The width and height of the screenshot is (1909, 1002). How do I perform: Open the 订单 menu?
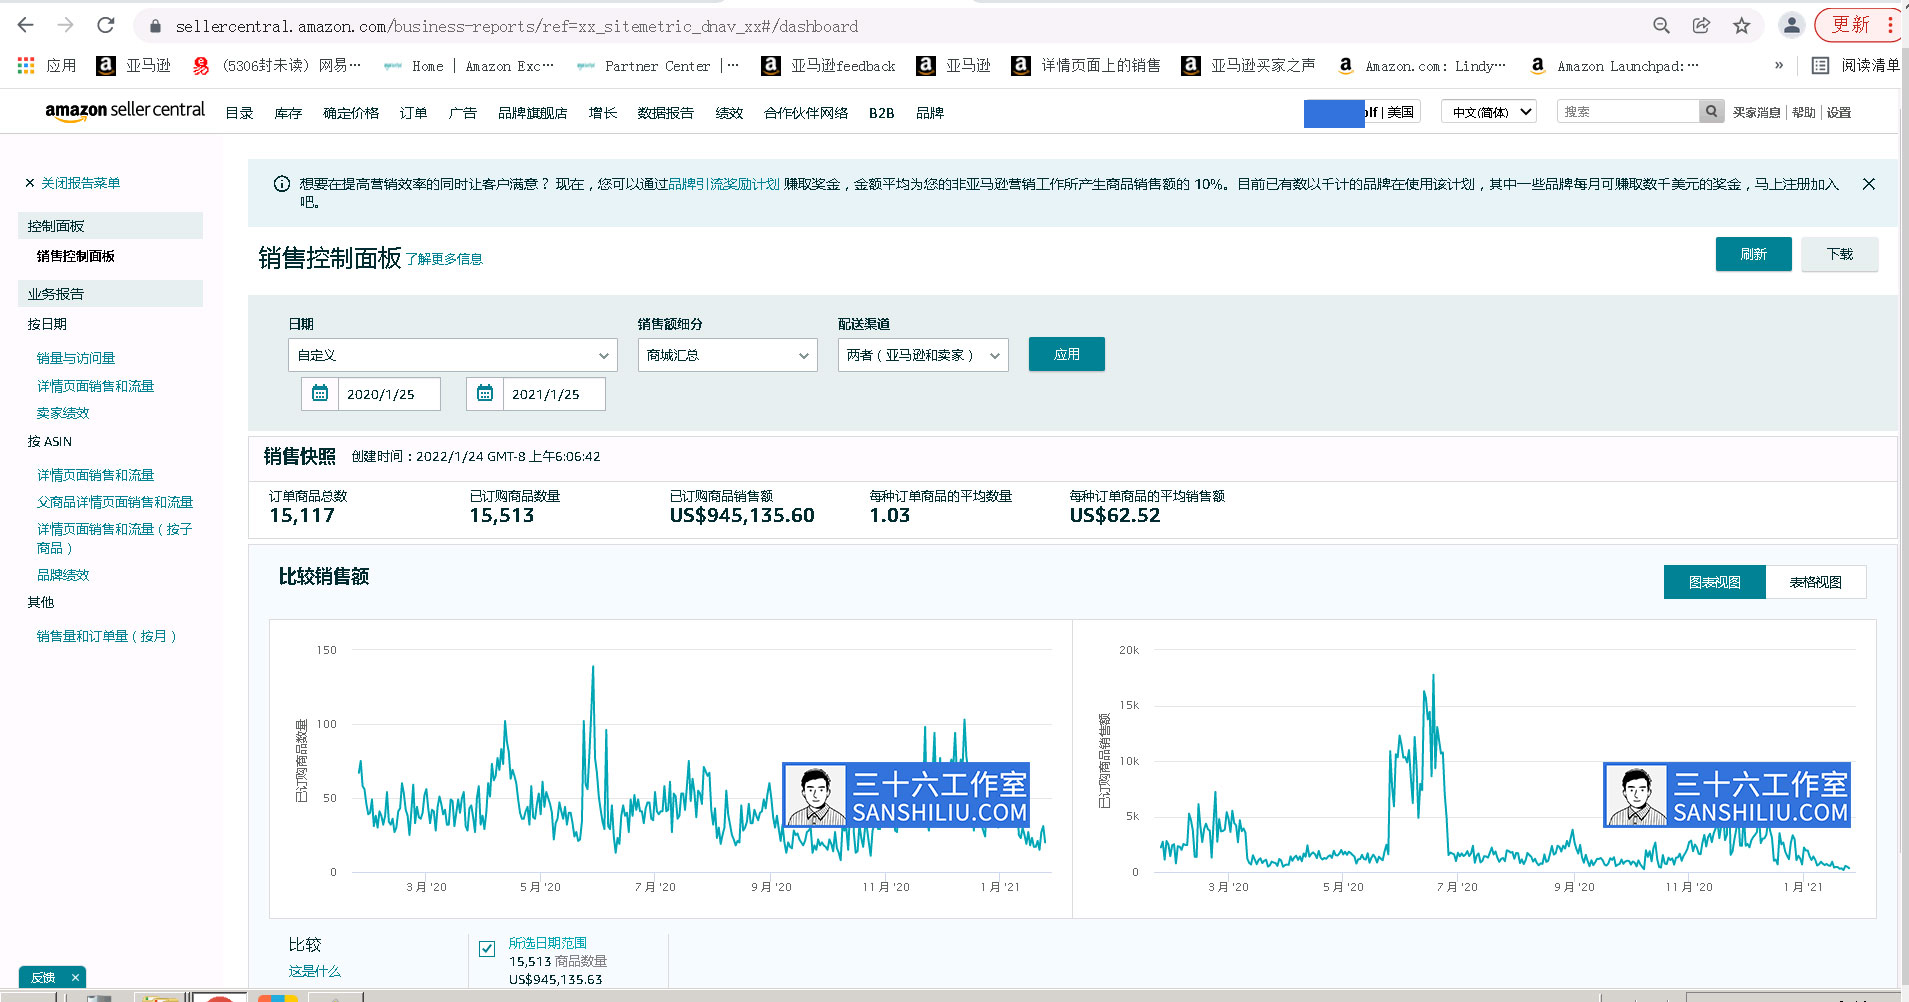click(413, 113)
